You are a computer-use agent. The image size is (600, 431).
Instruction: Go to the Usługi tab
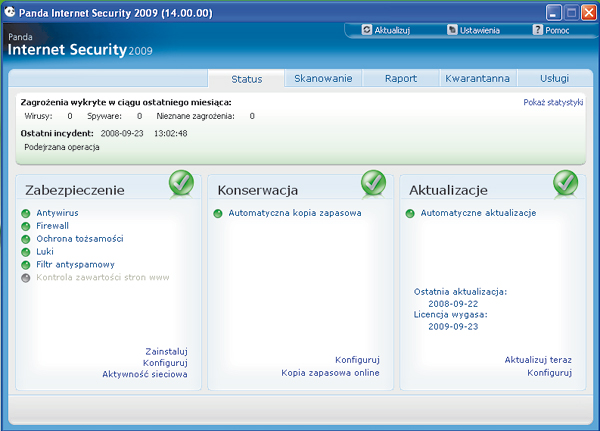[x=553, y=78]
